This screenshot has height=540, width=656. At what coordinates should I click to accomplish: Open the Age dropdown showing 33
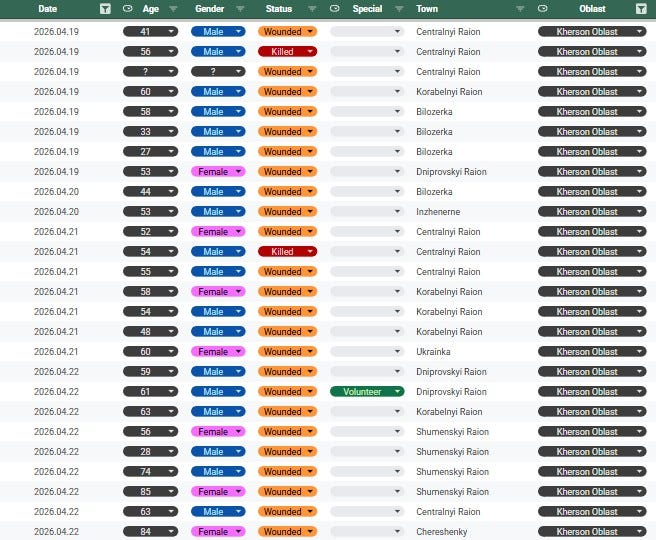[x=151, y=132]
